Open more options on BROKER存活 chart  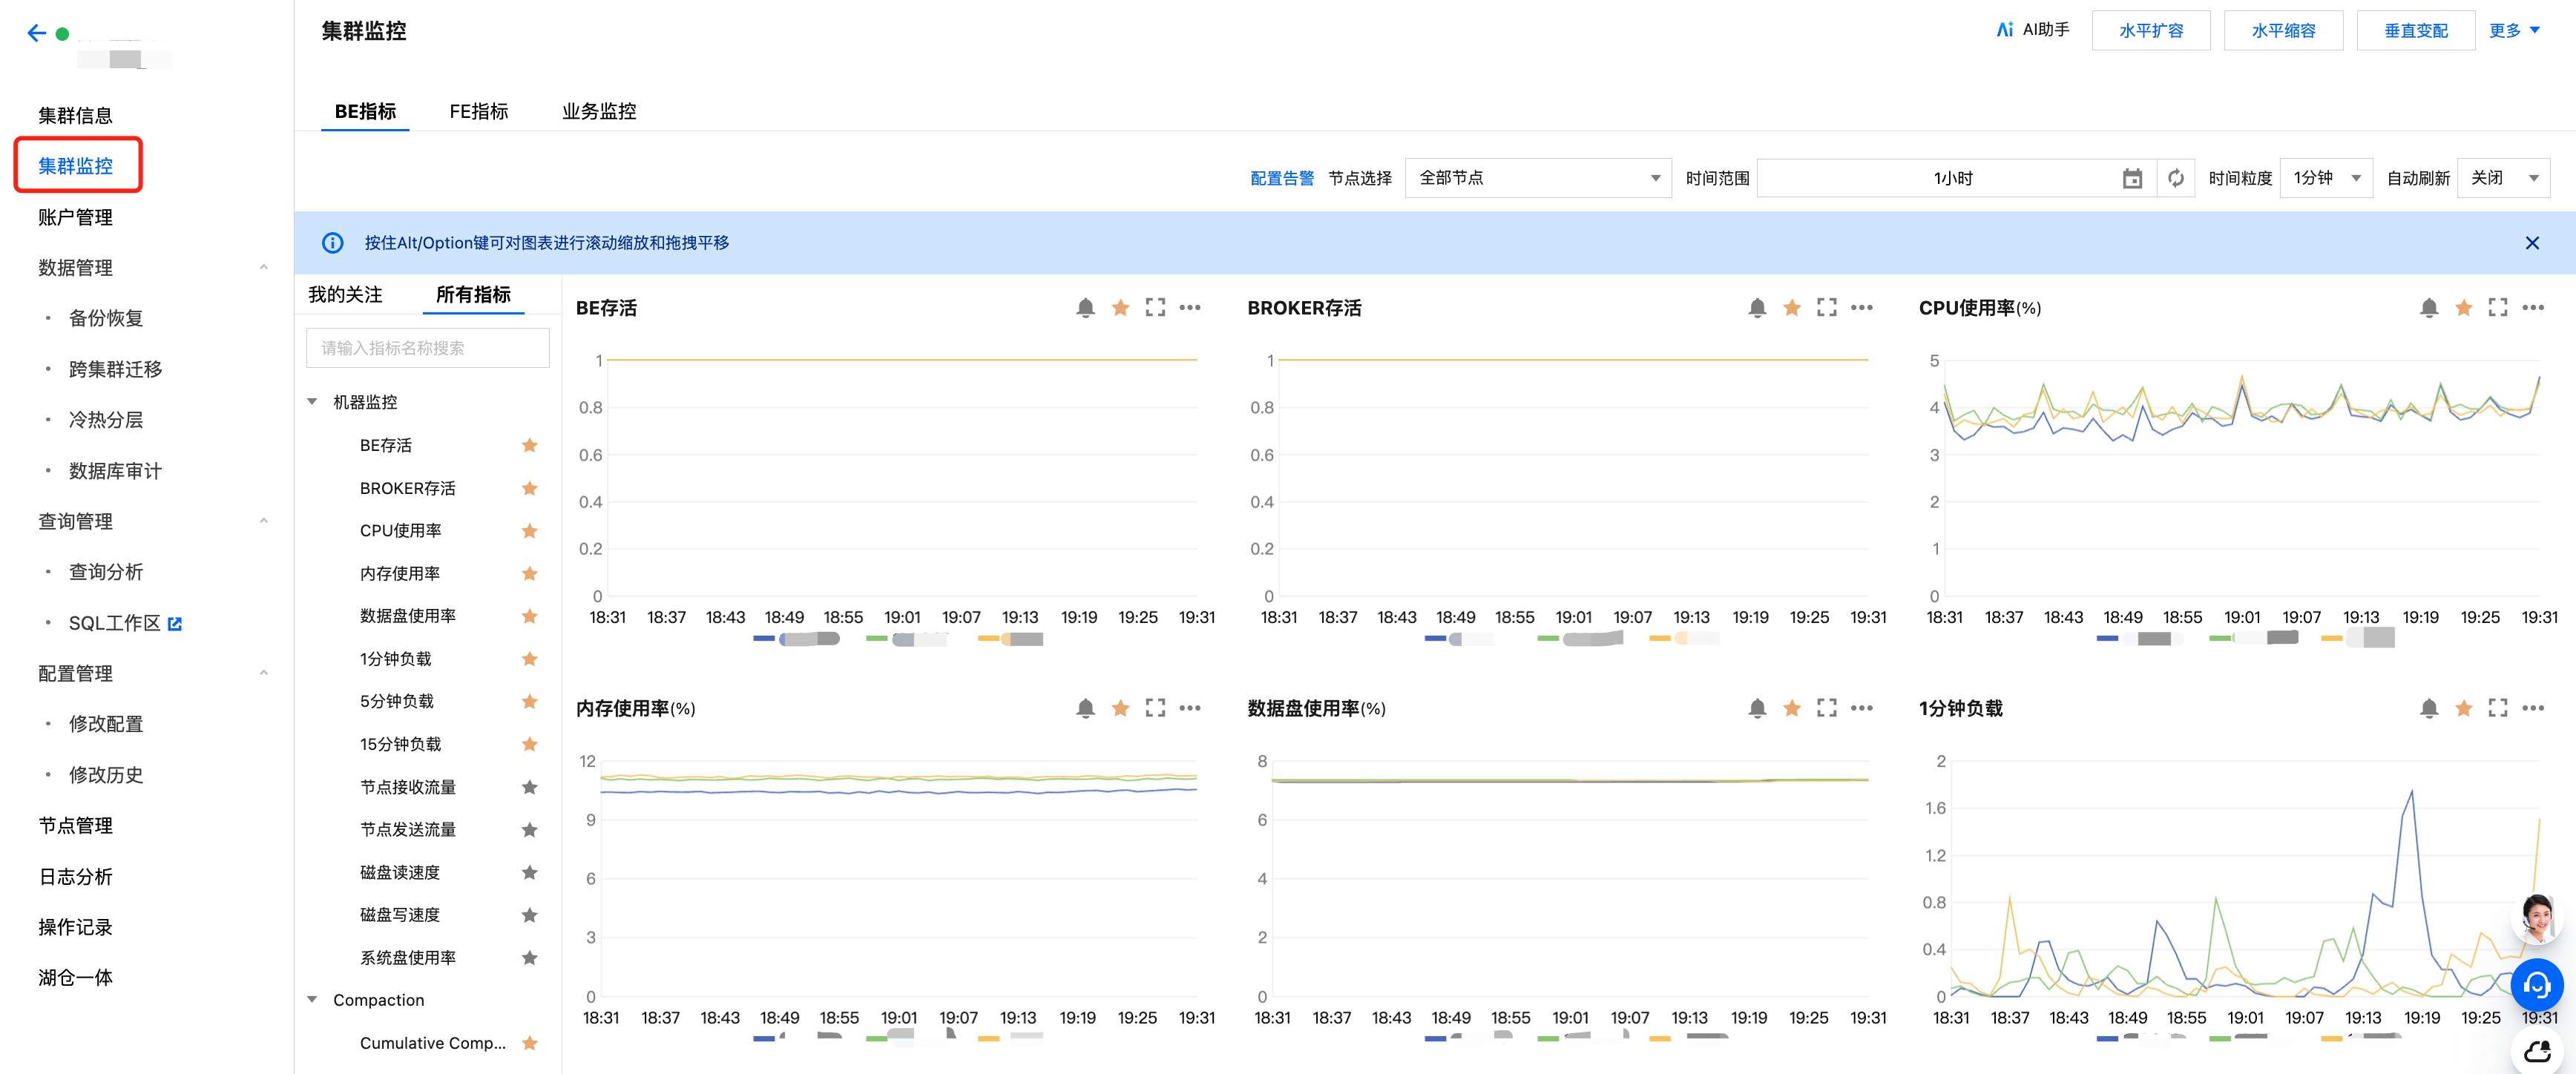pos(1861,308)
